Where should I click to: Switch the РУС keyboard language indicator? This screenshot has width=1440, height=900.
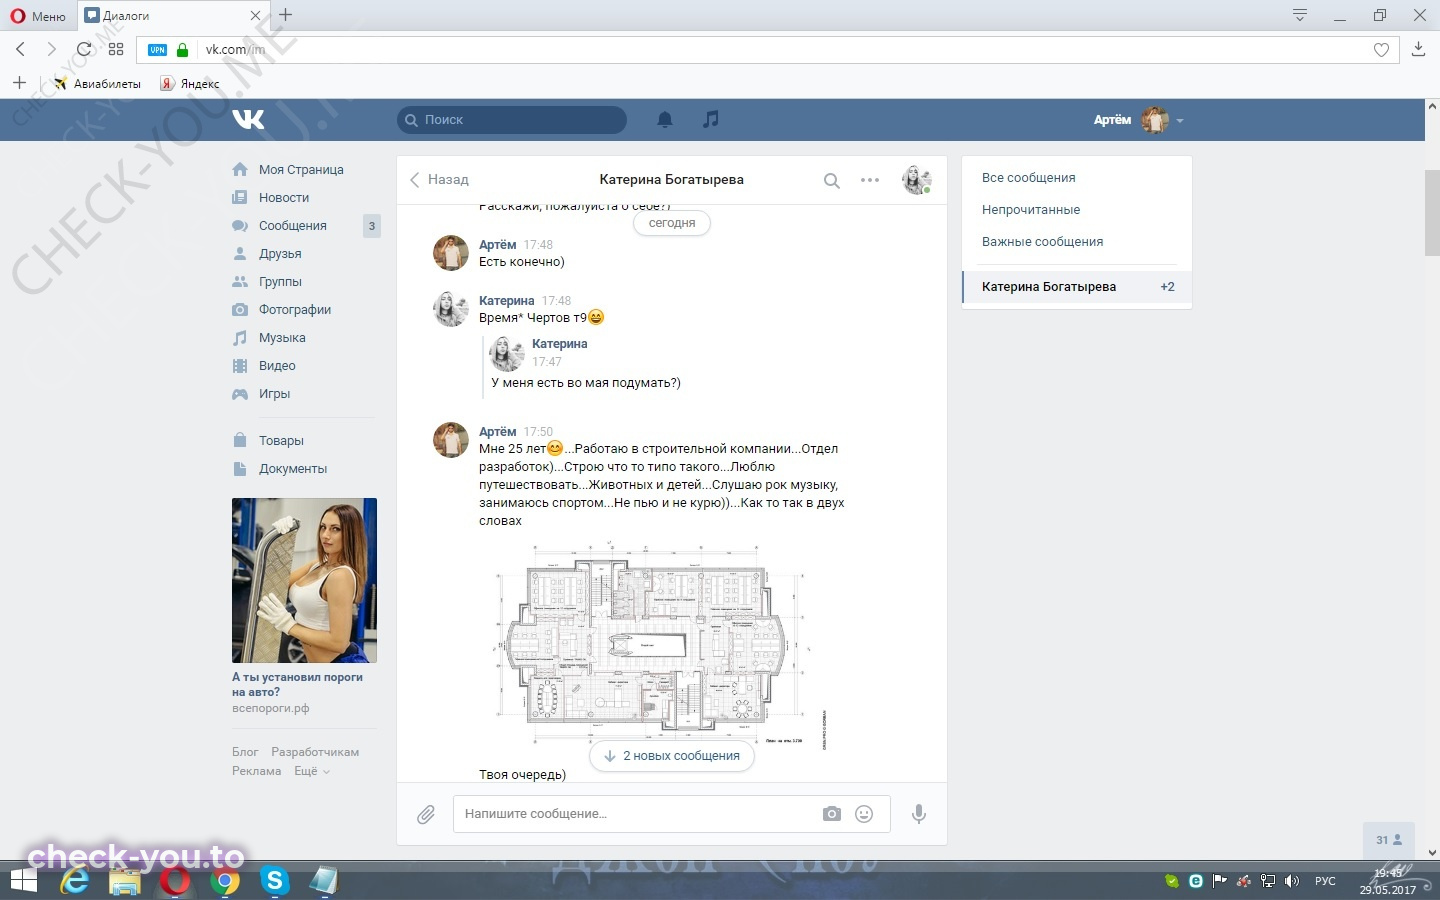[1325, 881]
